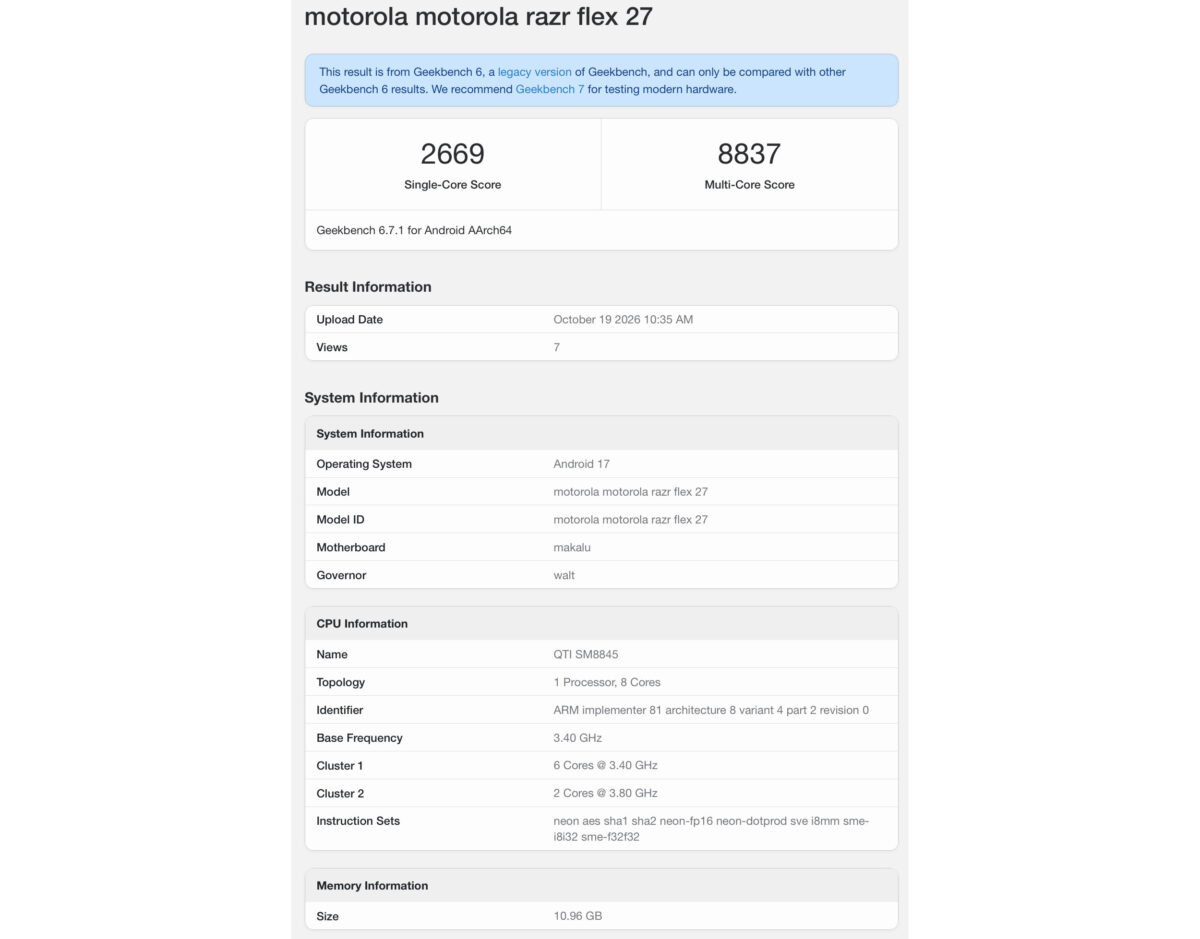This screenshot has height=939, width=1200.
Task: Select the Base Frequency 3.40 GHz value
Action: (x=578, y=738)
